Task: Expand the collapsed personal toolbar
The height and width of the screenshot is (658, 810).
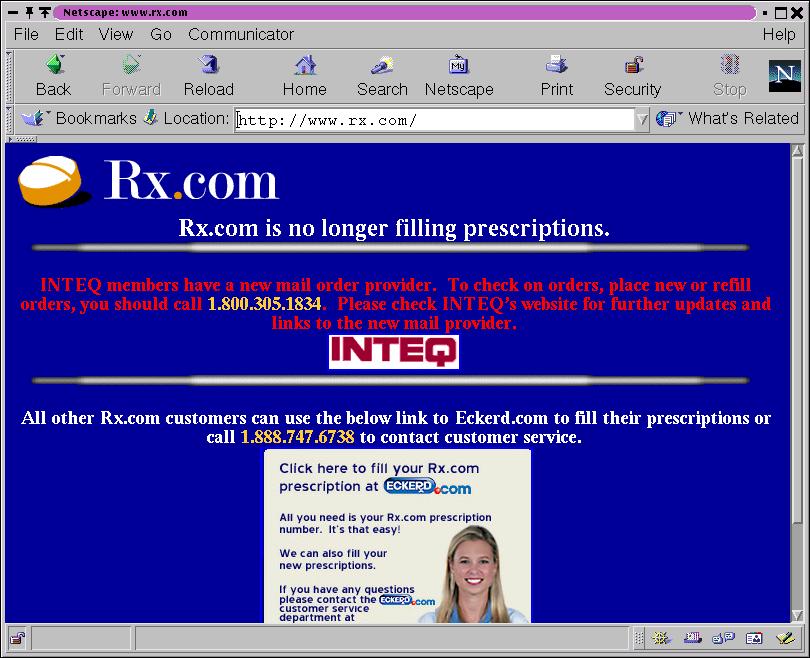Action: tap(22, 139)
